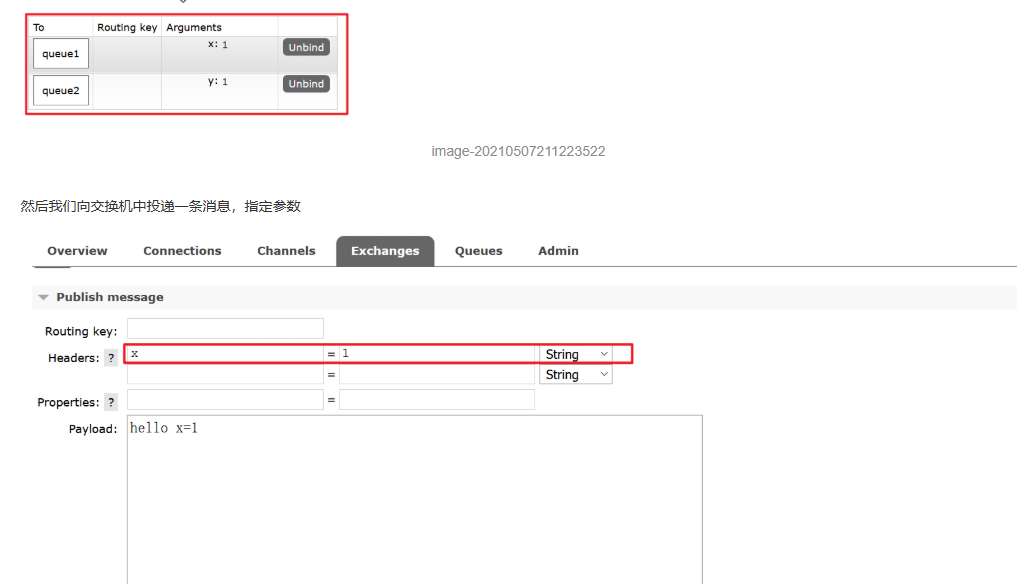1030x584 pixels.
Task: Open the String type dropdown for header x
Action: (575, 354)
